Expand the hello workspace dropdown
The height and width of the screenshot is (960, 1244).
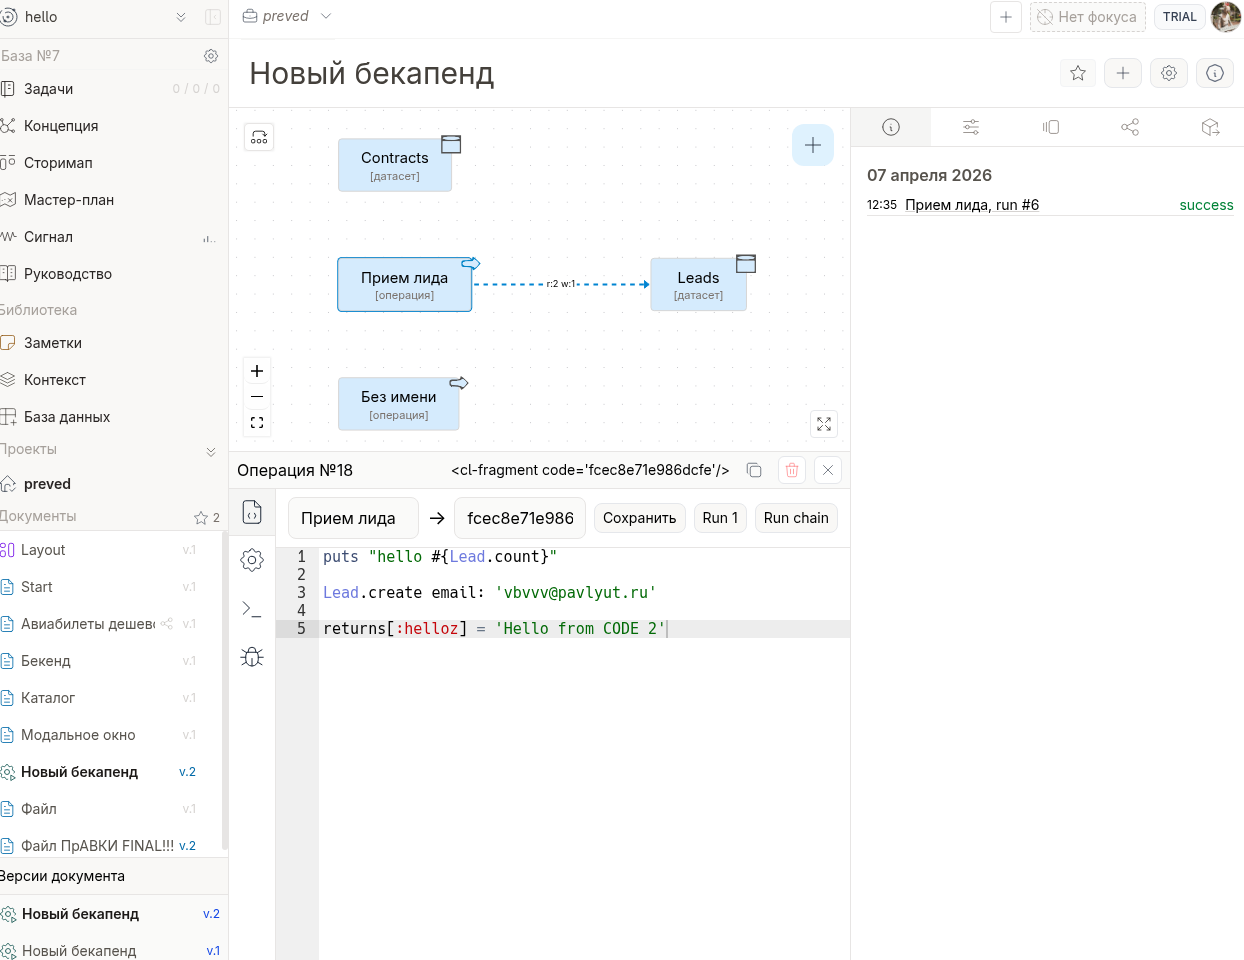pos(181,17)
